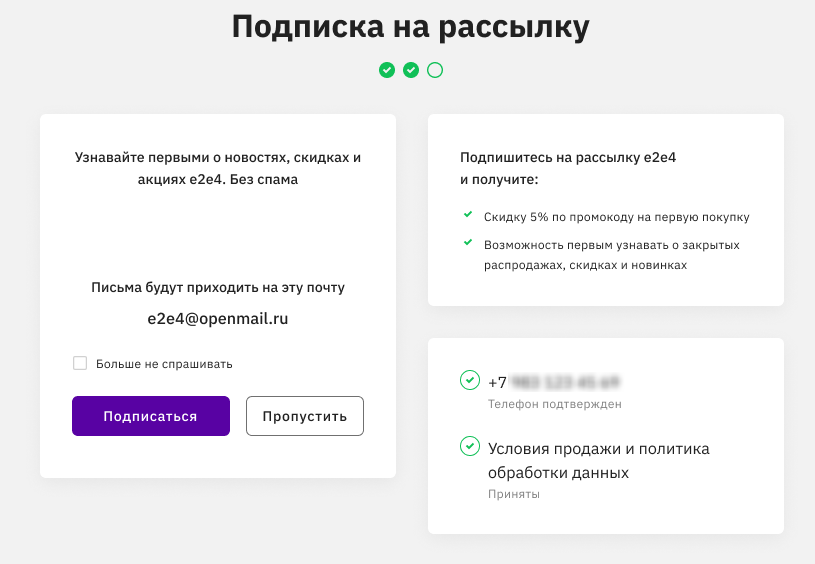Image resolution: width=815 pixels, height=564 pixels.
Task: Toggle the 'Больше не спрашивать' checkbox
Action: (80, 363)
